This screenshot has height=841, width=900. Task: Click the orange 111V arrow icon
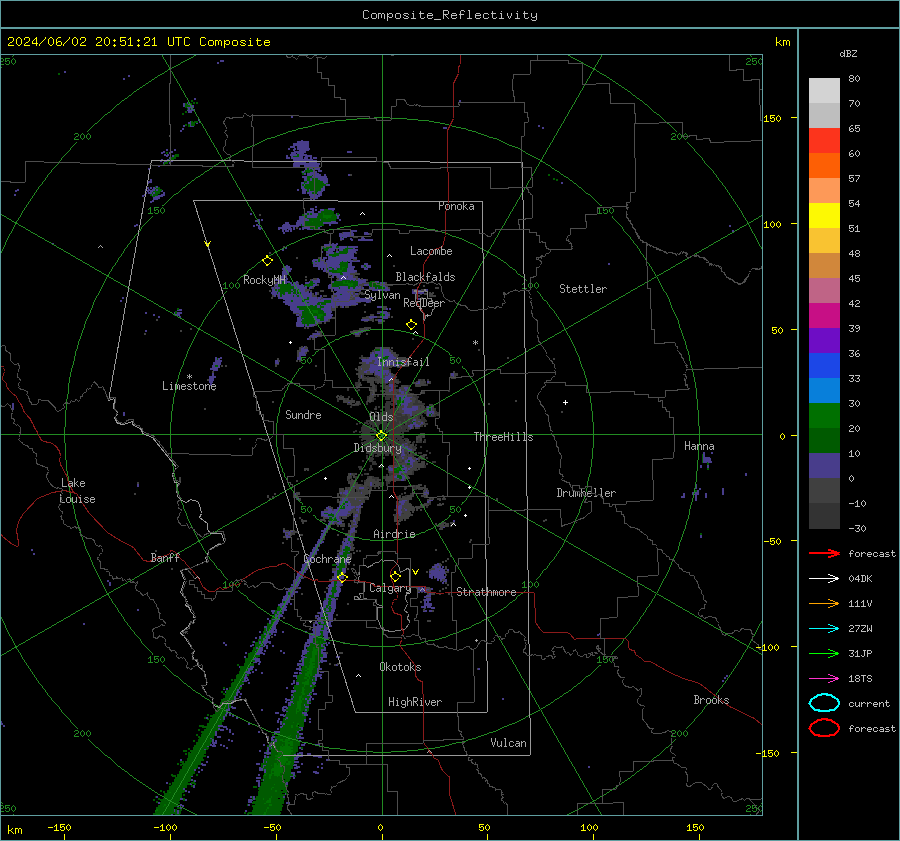pos(824,603)
